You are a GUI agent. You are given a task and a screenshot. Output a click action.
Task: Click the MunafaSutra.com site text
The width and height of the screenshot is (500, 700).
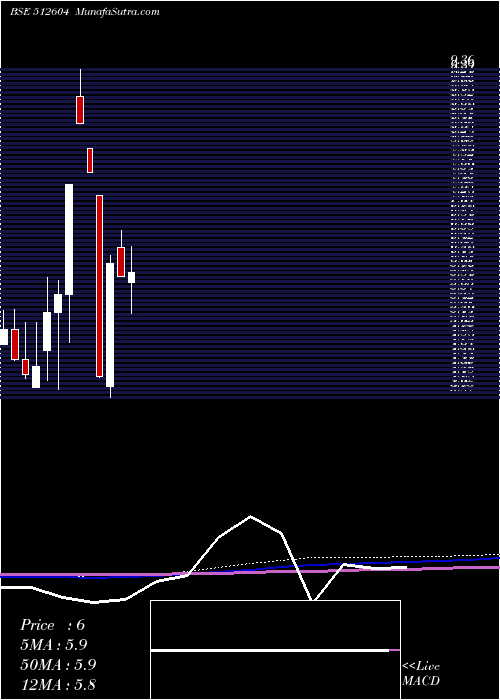[x=117, y=12]
